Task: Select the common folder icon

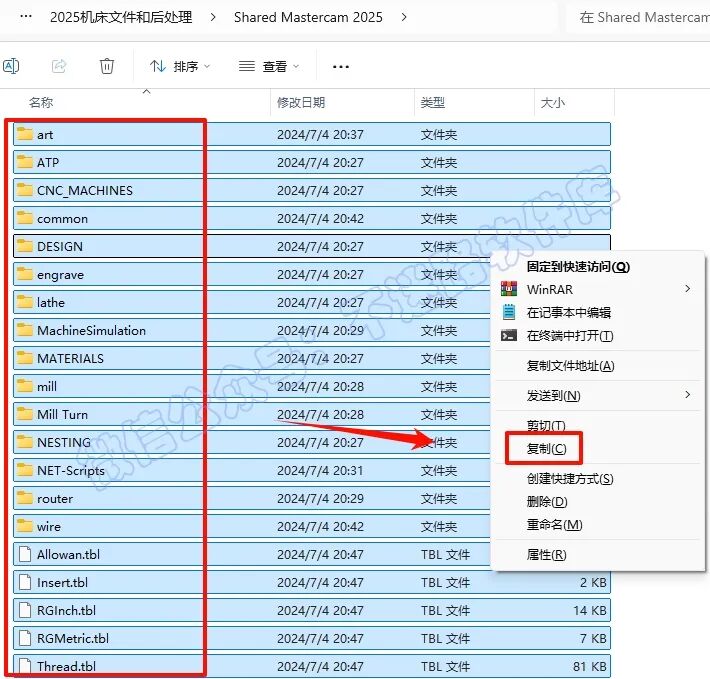Action: [x=24, y=218]
